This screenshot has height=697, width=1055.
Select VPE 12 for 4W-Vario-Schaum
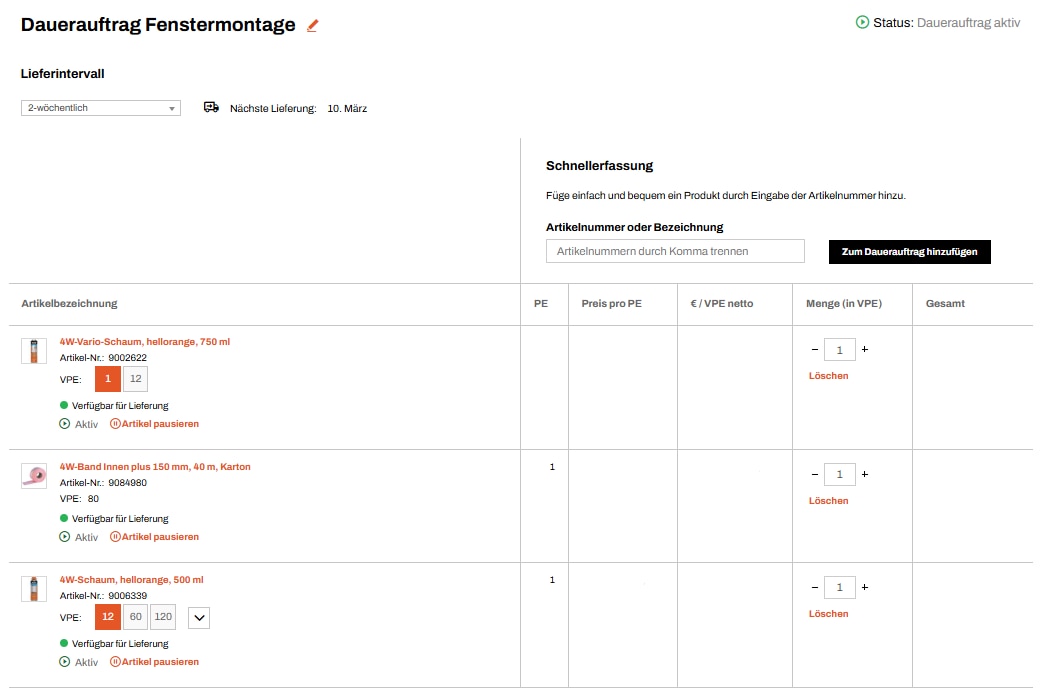(135, 379)
